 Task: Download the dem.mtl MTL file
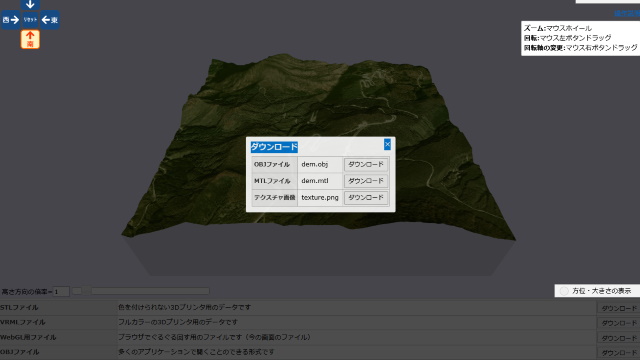point(366,181)
